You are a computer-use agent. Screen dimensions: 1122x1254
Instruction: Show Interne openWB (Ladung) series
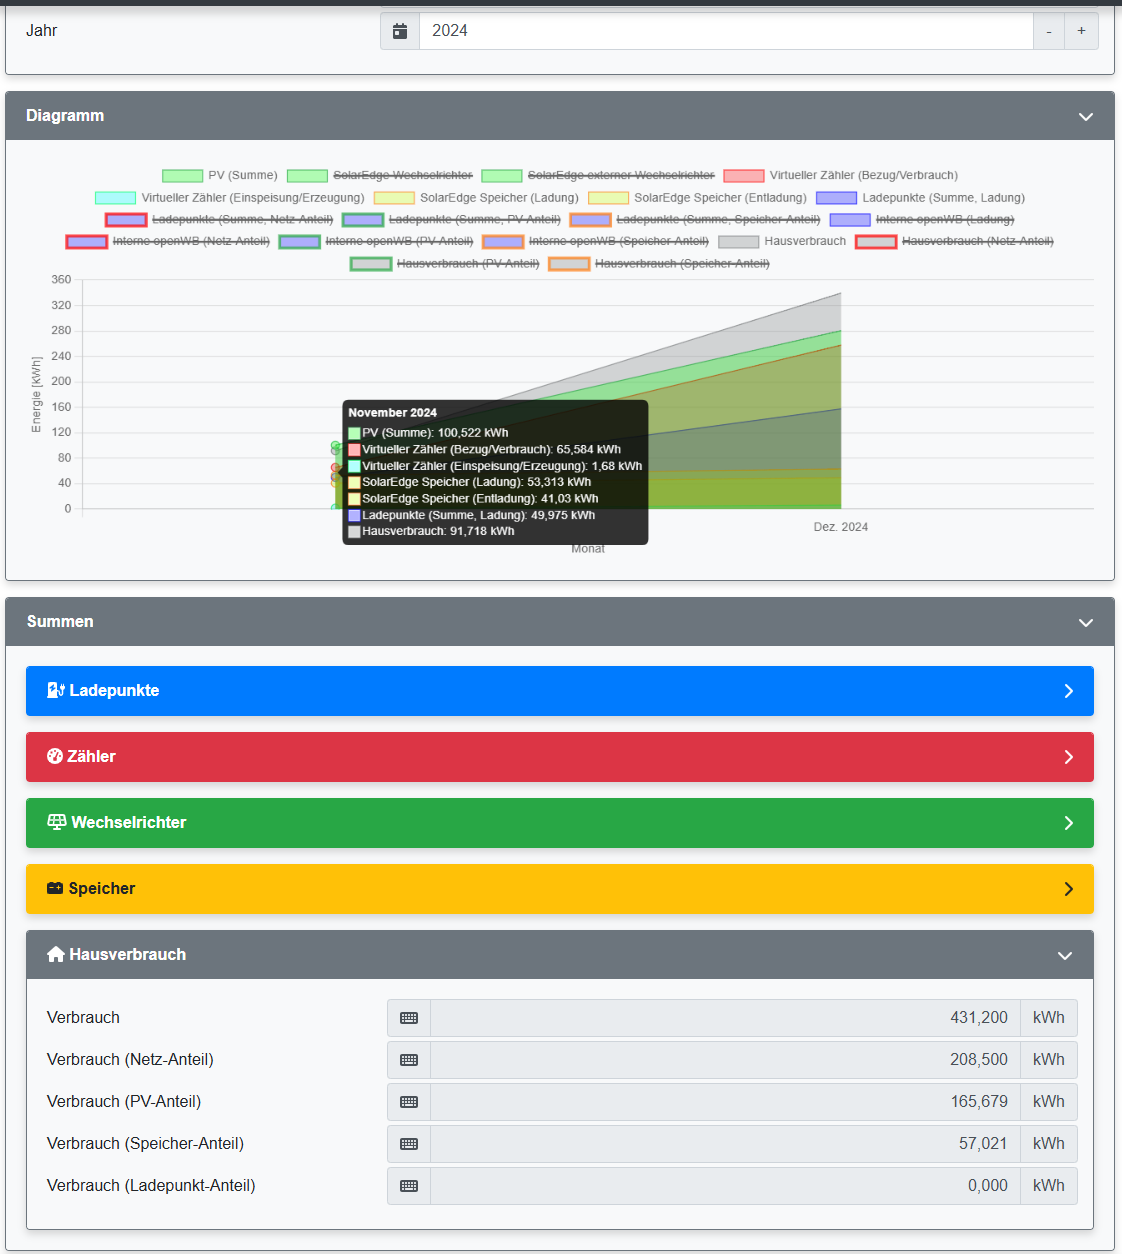click(922, 220)
